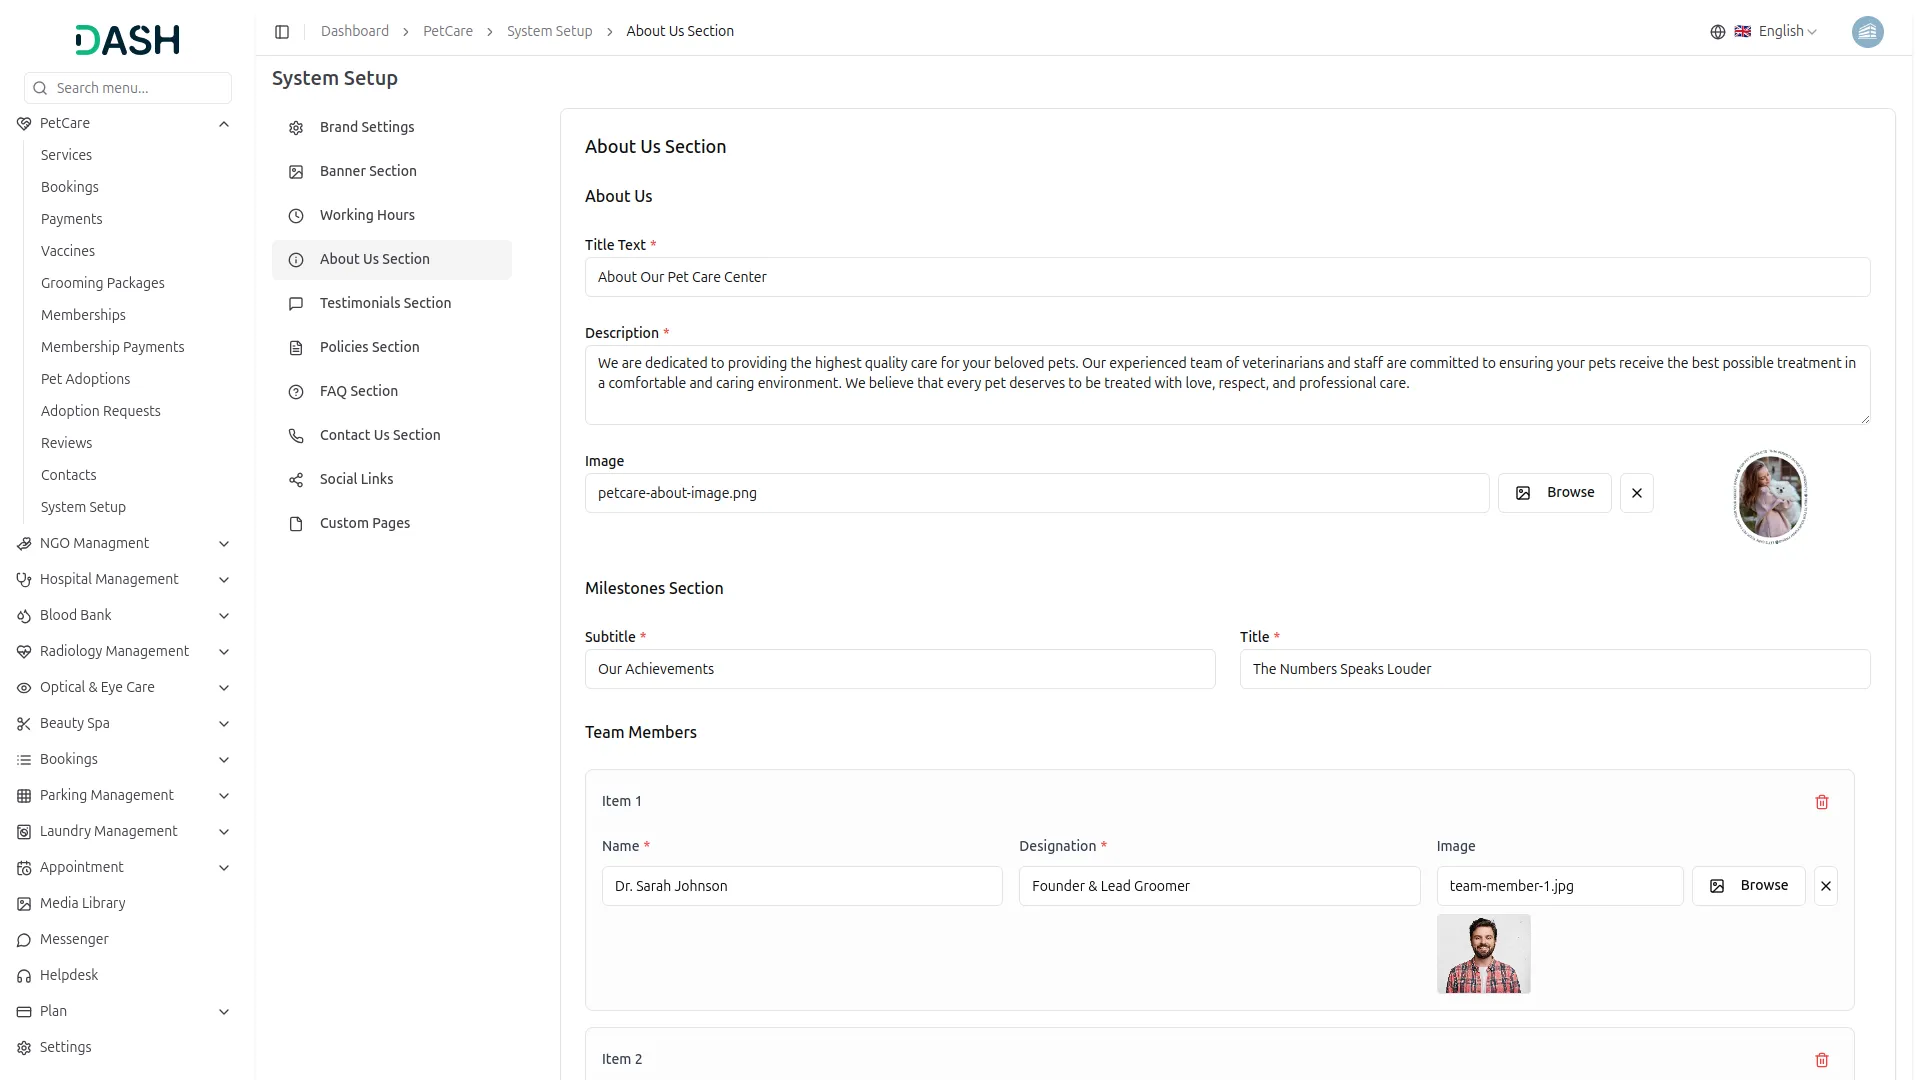Click the Search menu input field
Screen dimensions: 1920x1080
pyautogui.click(x=128, y=88)
